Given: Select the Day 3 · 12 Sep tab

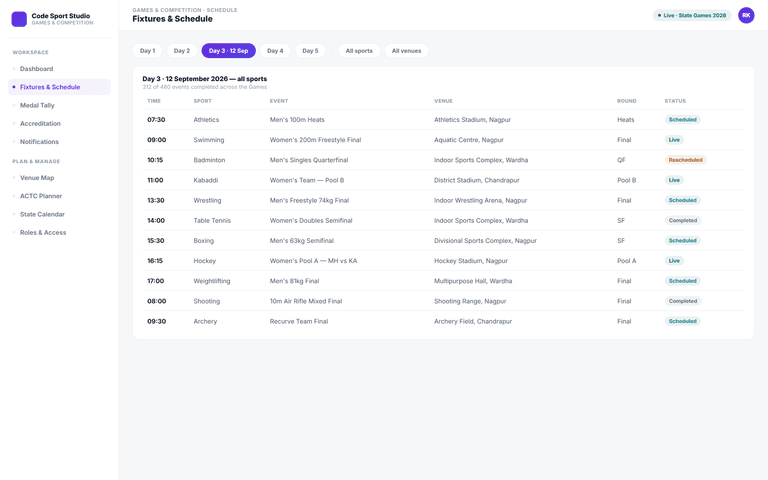Looking at the screenshot, I should (x=228, y=50).
